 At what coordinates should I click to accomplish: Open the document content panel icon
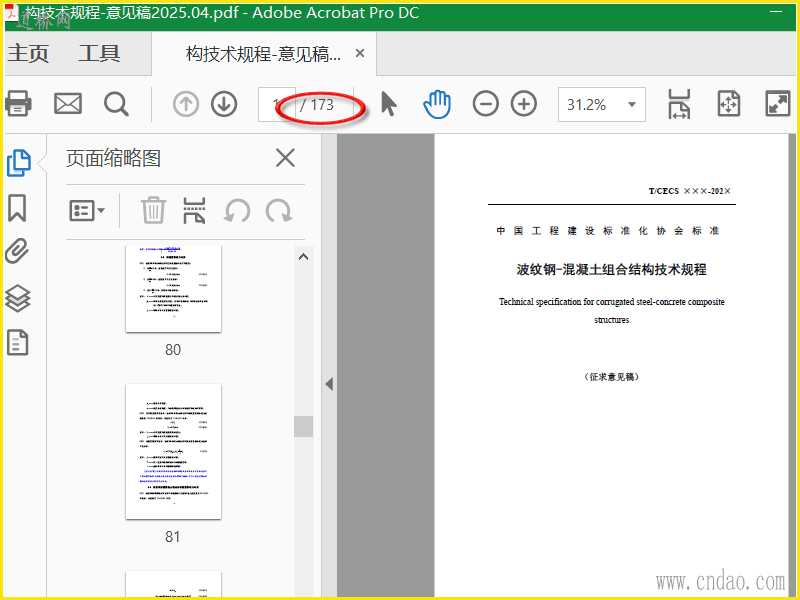[x=17, y=342]
